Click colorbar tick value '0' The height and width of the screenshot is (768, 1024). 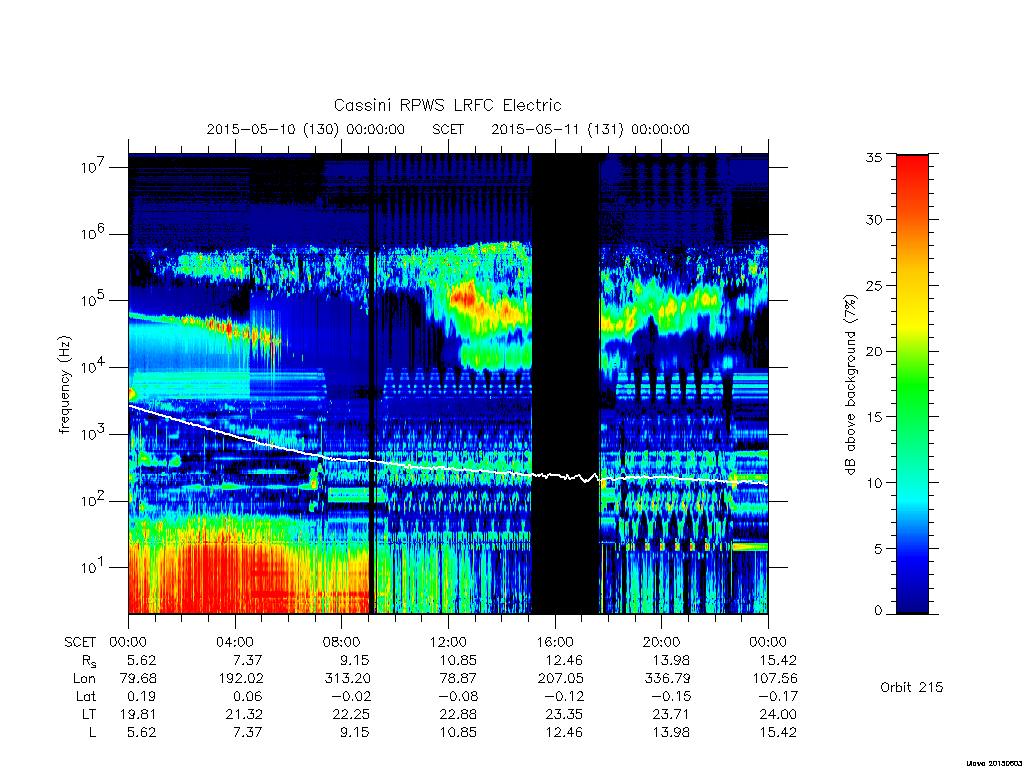pos(878,611)
